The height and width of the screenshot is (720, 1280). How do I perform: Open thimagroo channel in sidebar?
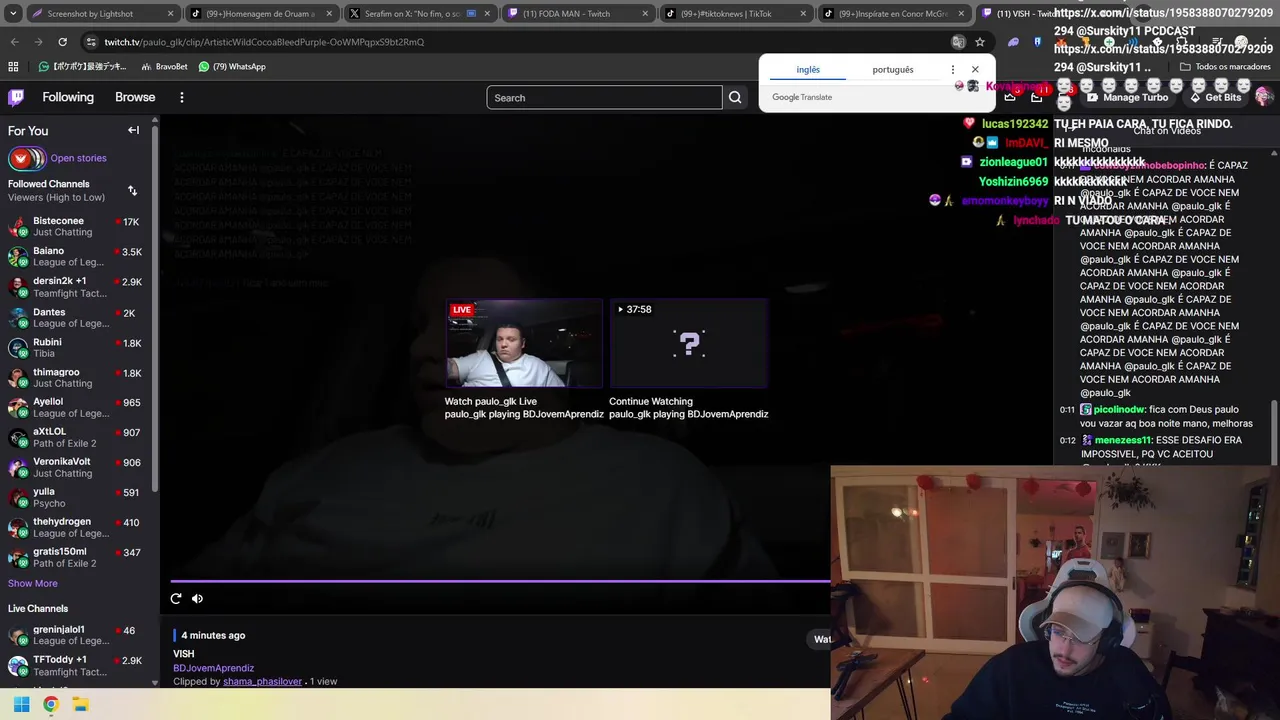(x=76, y=377)
